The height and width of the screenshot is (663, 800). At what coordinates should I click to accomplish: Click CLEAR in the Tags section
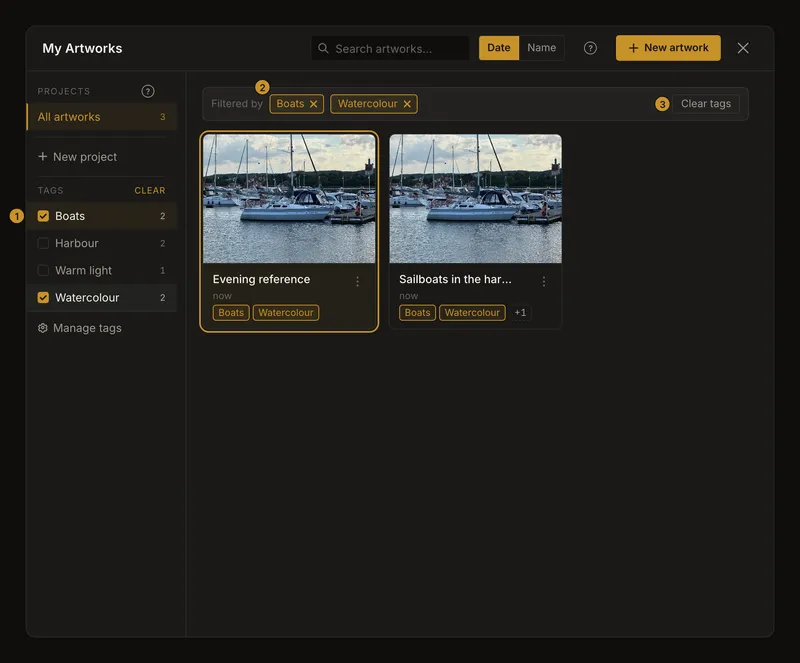pos(149,190)
